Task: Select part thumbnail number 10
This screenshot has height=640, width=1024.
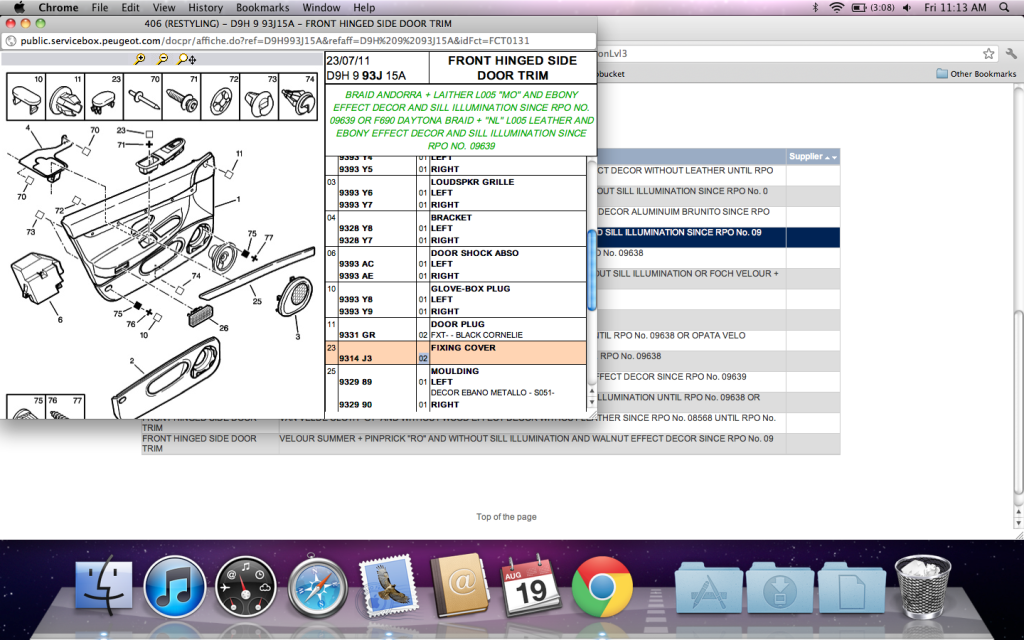Action: tap(26, 97)
